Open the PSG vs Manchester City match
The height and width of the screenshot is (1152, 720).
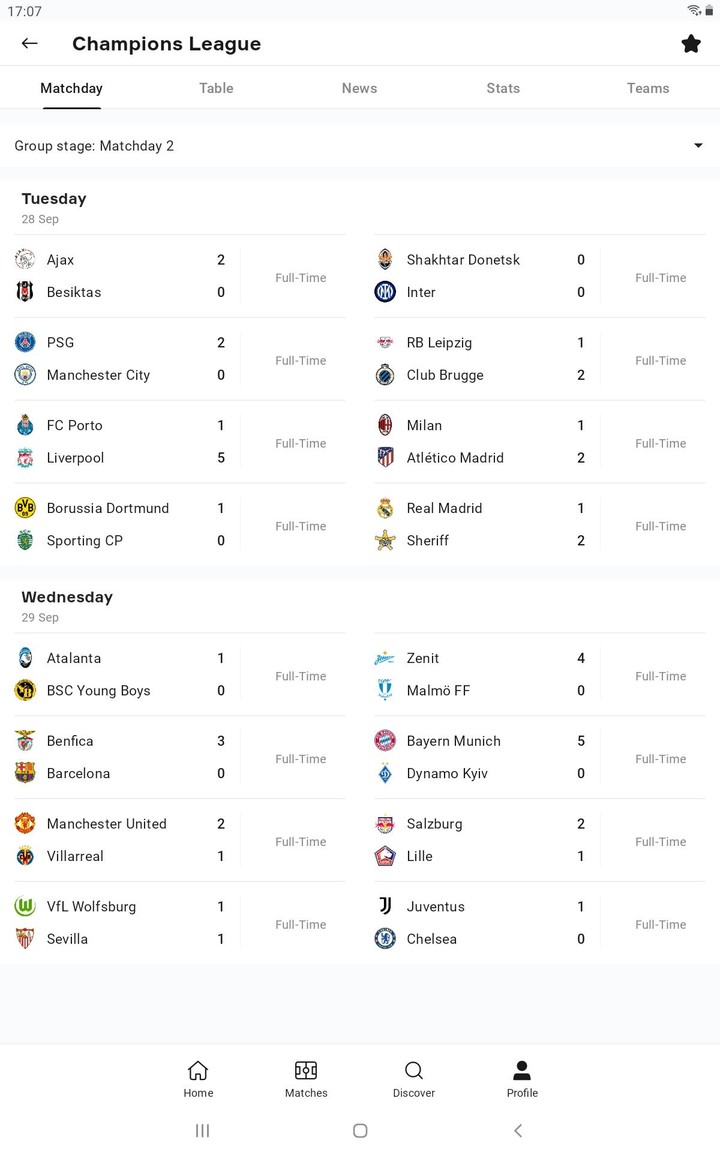tap(180, 359)
